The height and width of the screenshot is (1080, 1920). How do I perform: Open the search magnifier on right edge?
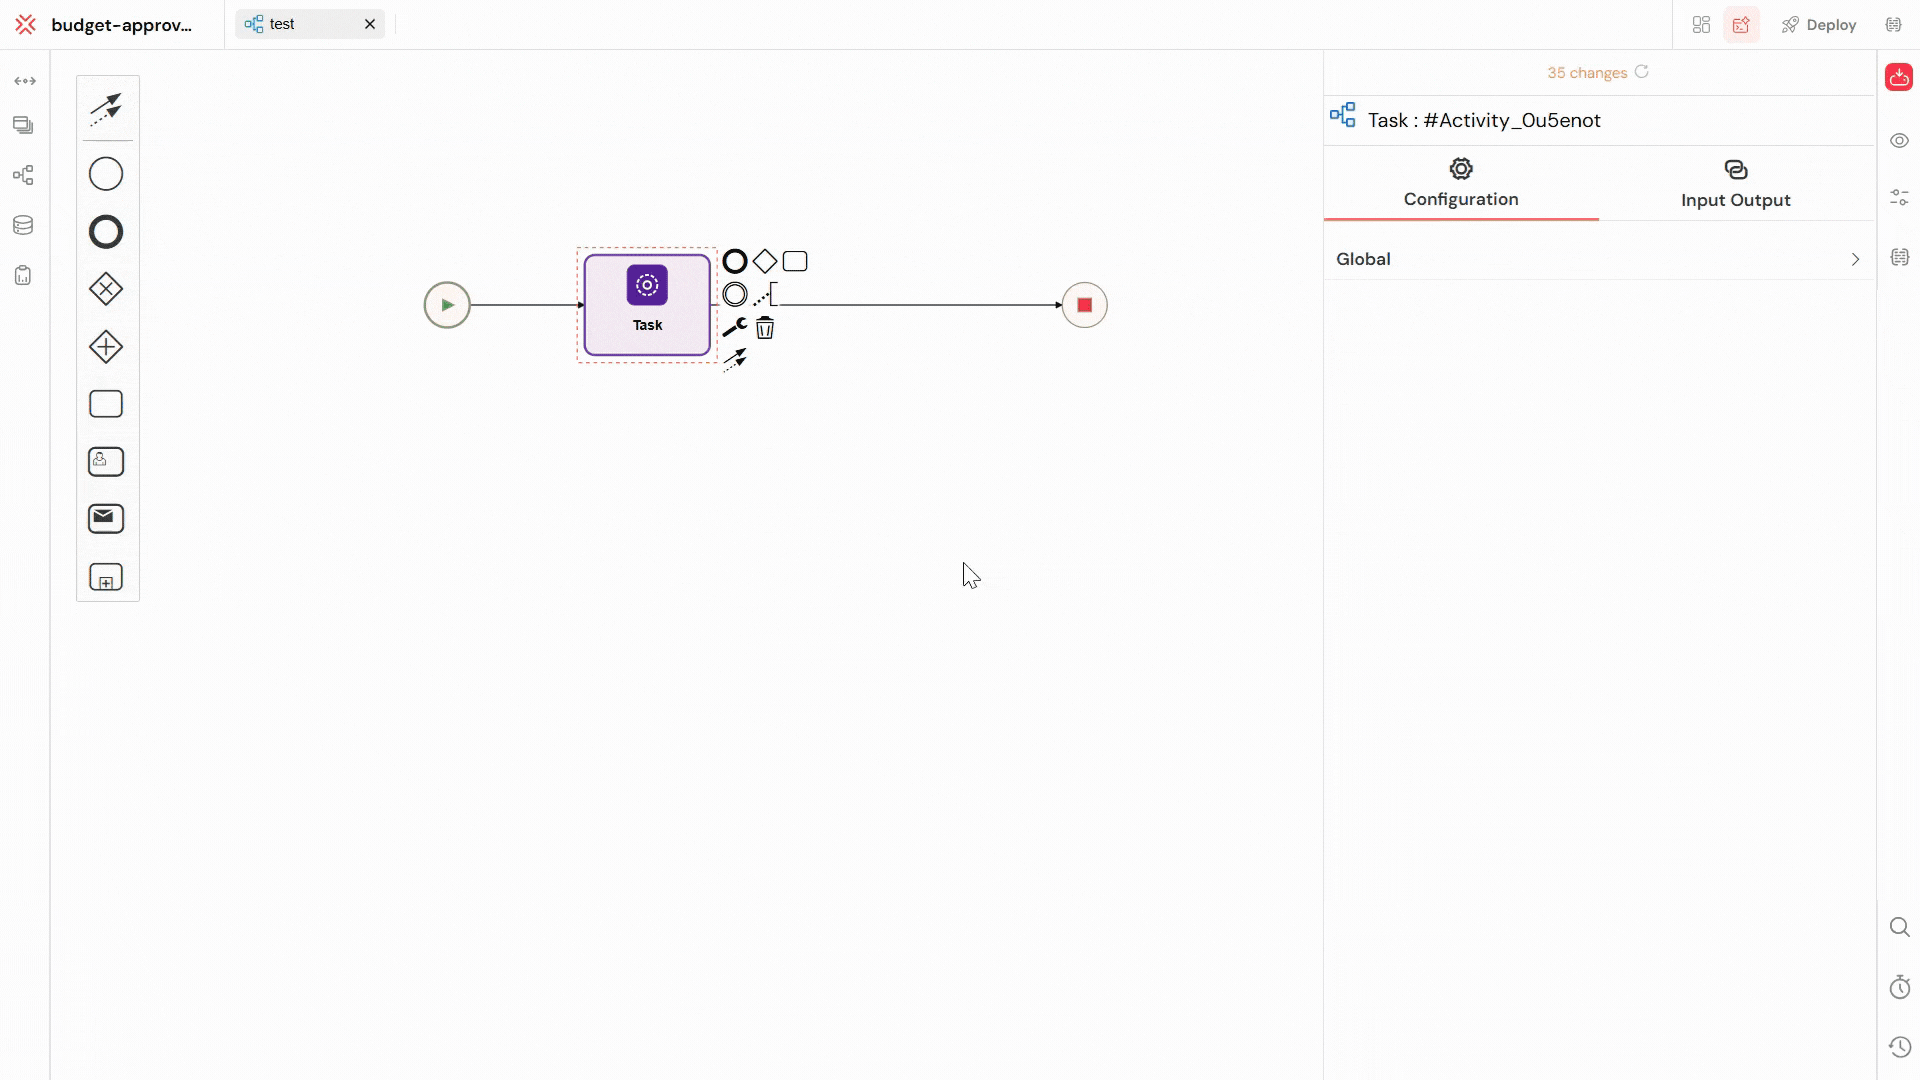(1899, 927)
